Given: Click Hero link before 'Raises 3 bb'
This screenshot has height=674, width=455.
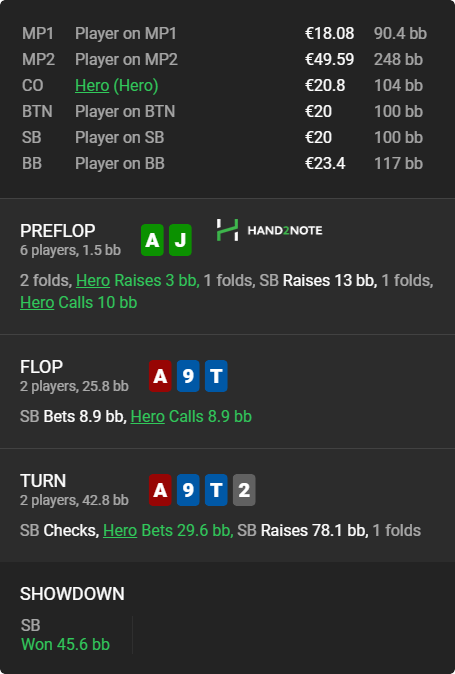Looking at the screenshot, I should (93, 281).
